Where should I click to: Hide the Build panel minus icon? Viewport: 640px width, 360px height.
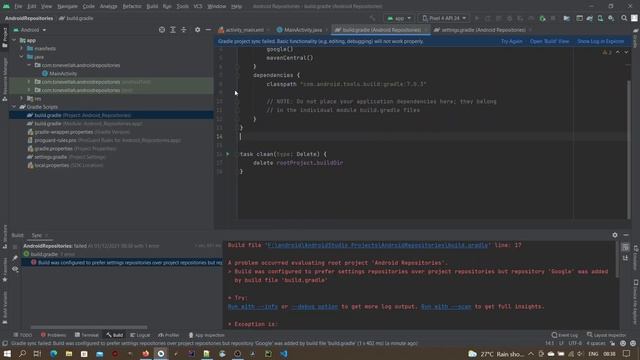tap(626, 235)
